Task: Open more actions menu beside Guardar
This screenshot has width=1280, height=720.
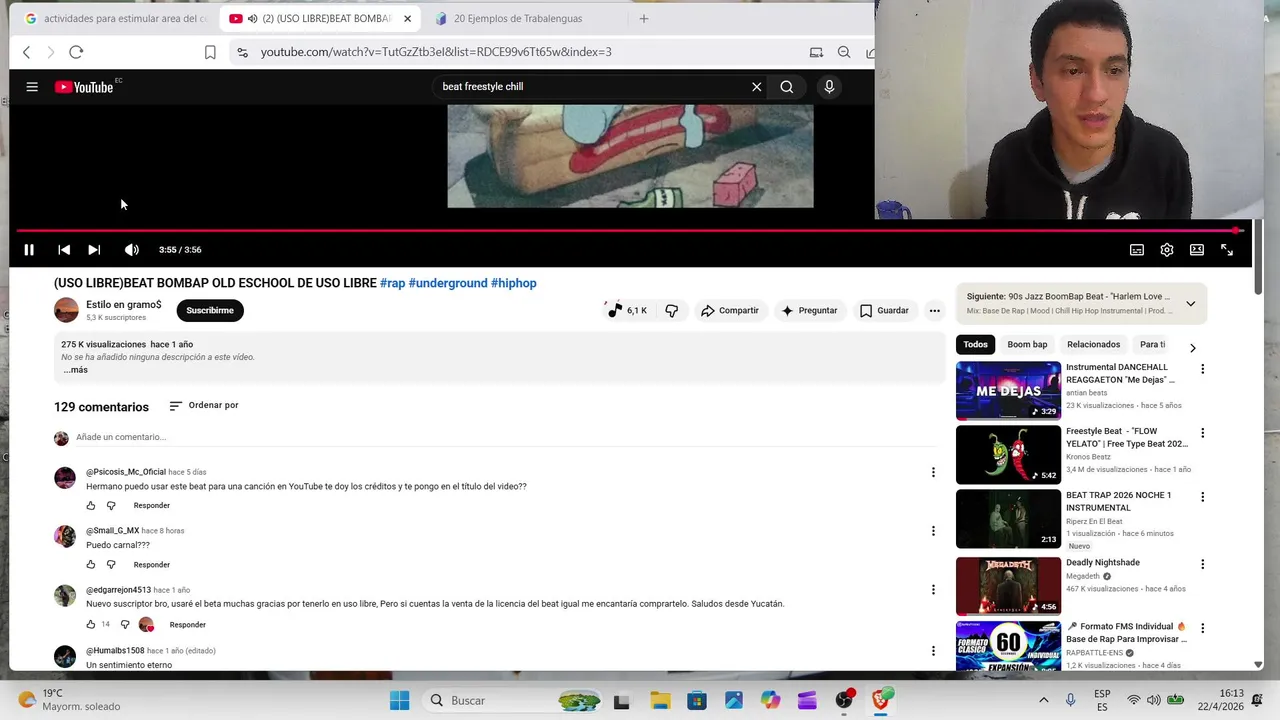Action: (x=934, y=310)
